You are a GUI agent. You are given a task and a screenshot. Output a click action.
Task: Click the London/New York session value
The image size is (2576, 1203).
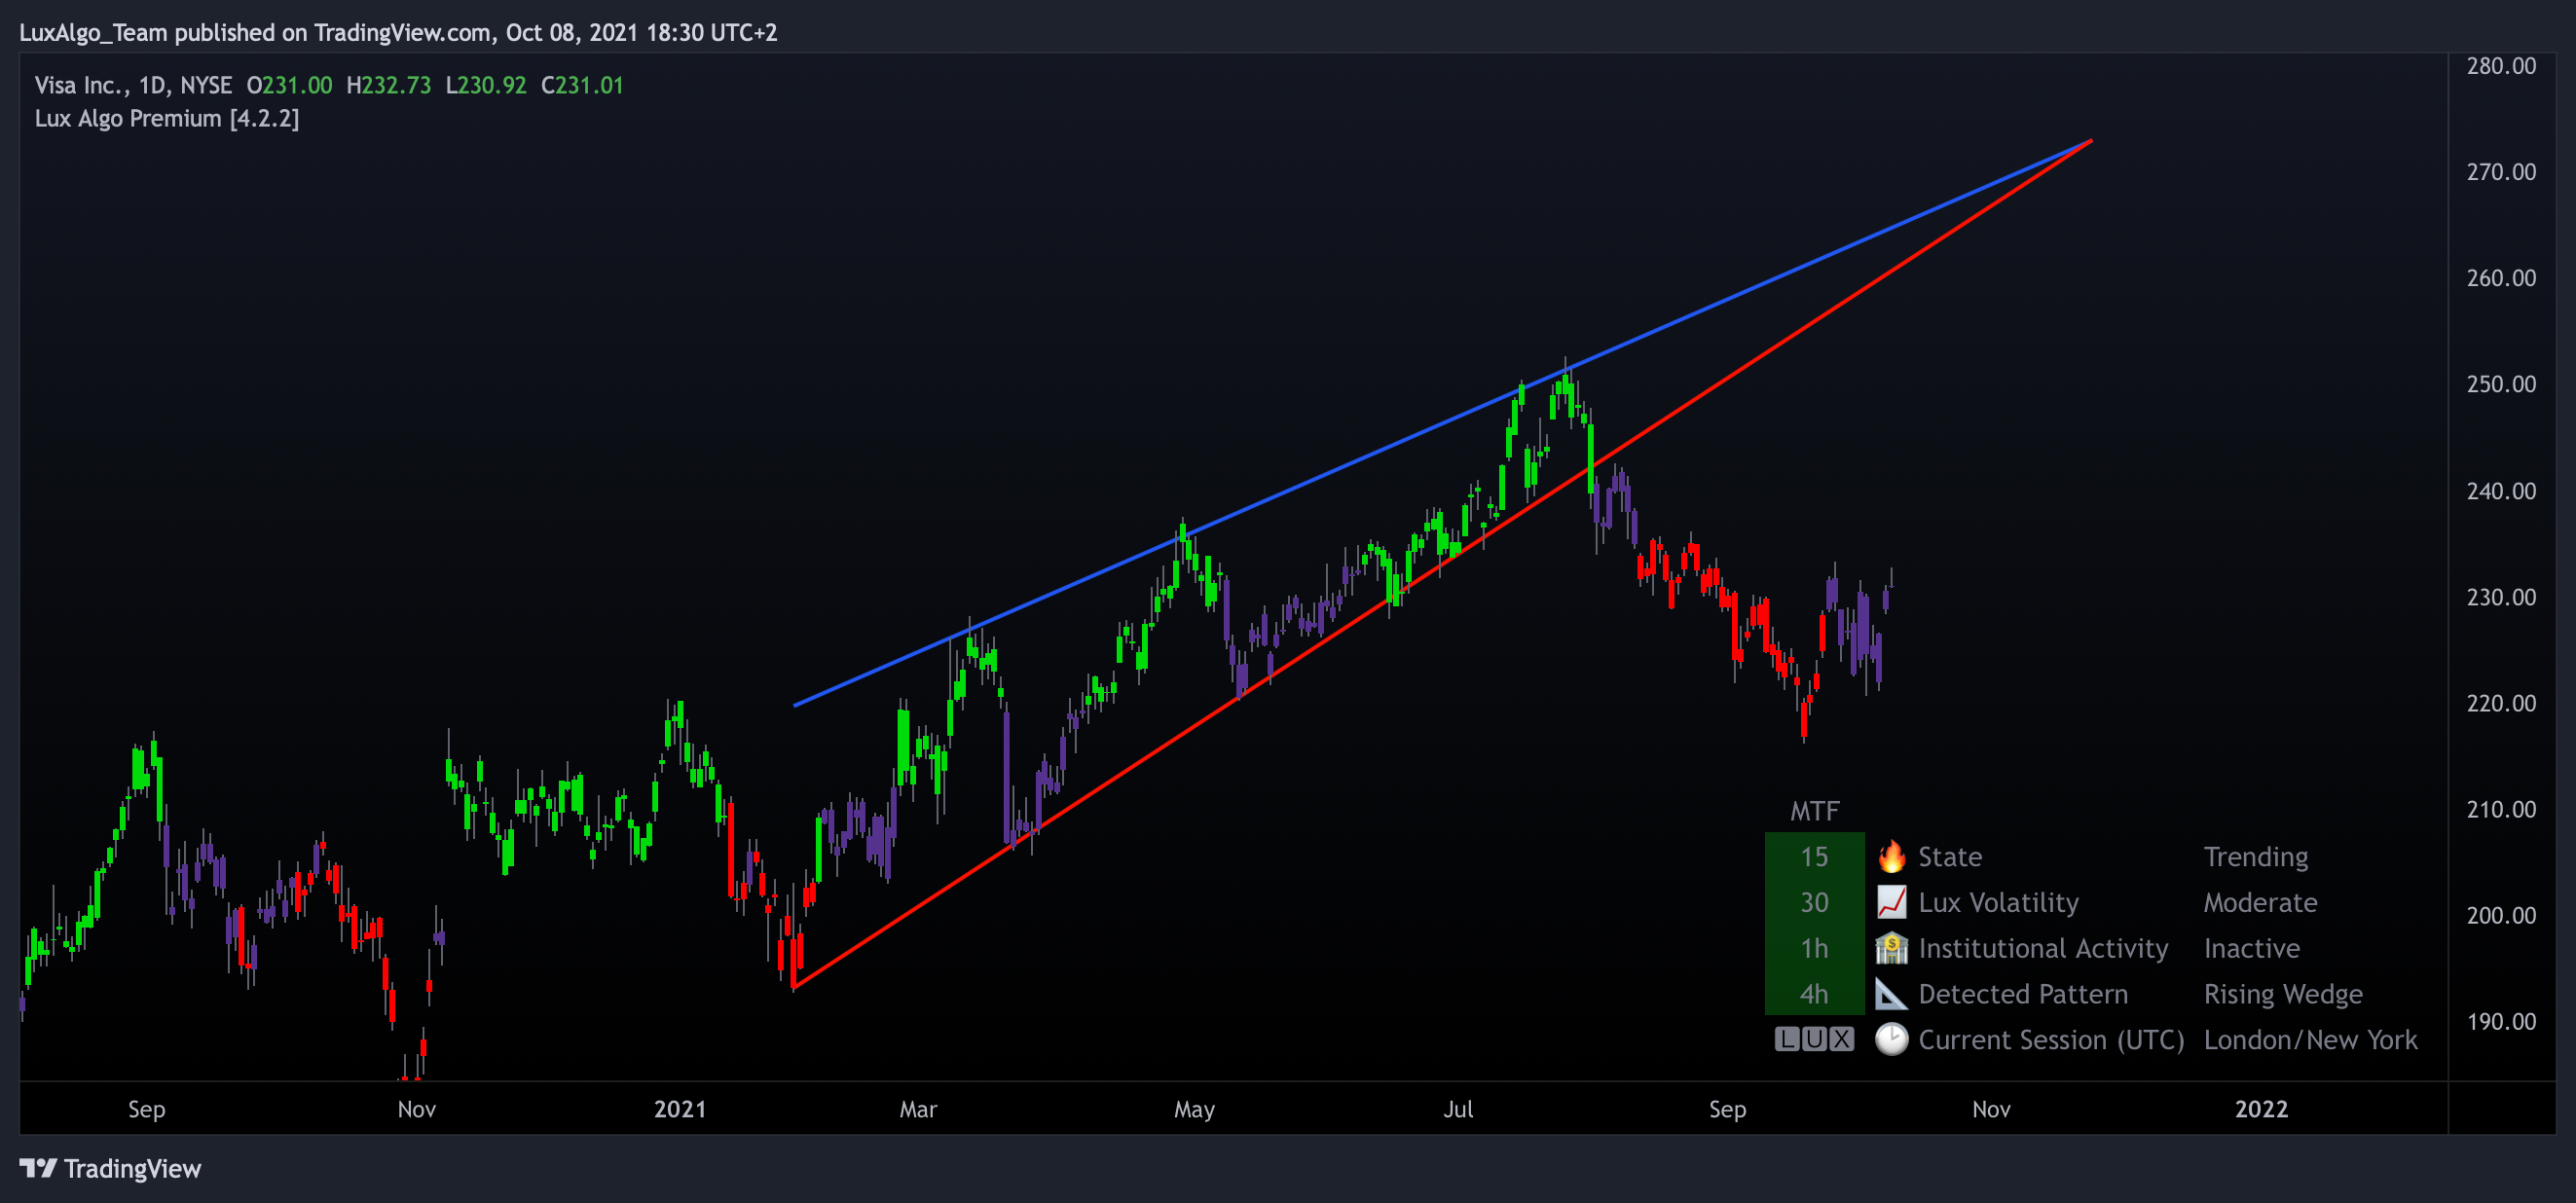[2310, 1040]
